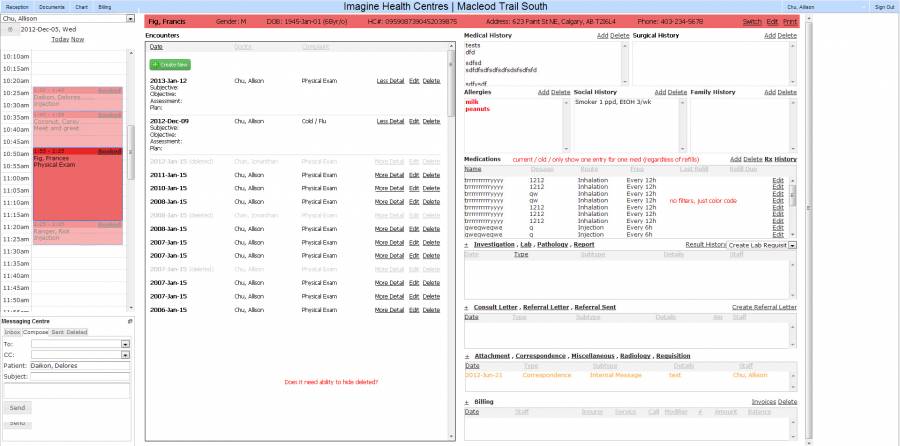
Task: Delete the 2013-Jan-12 encounter
Action: coord(431,81)
